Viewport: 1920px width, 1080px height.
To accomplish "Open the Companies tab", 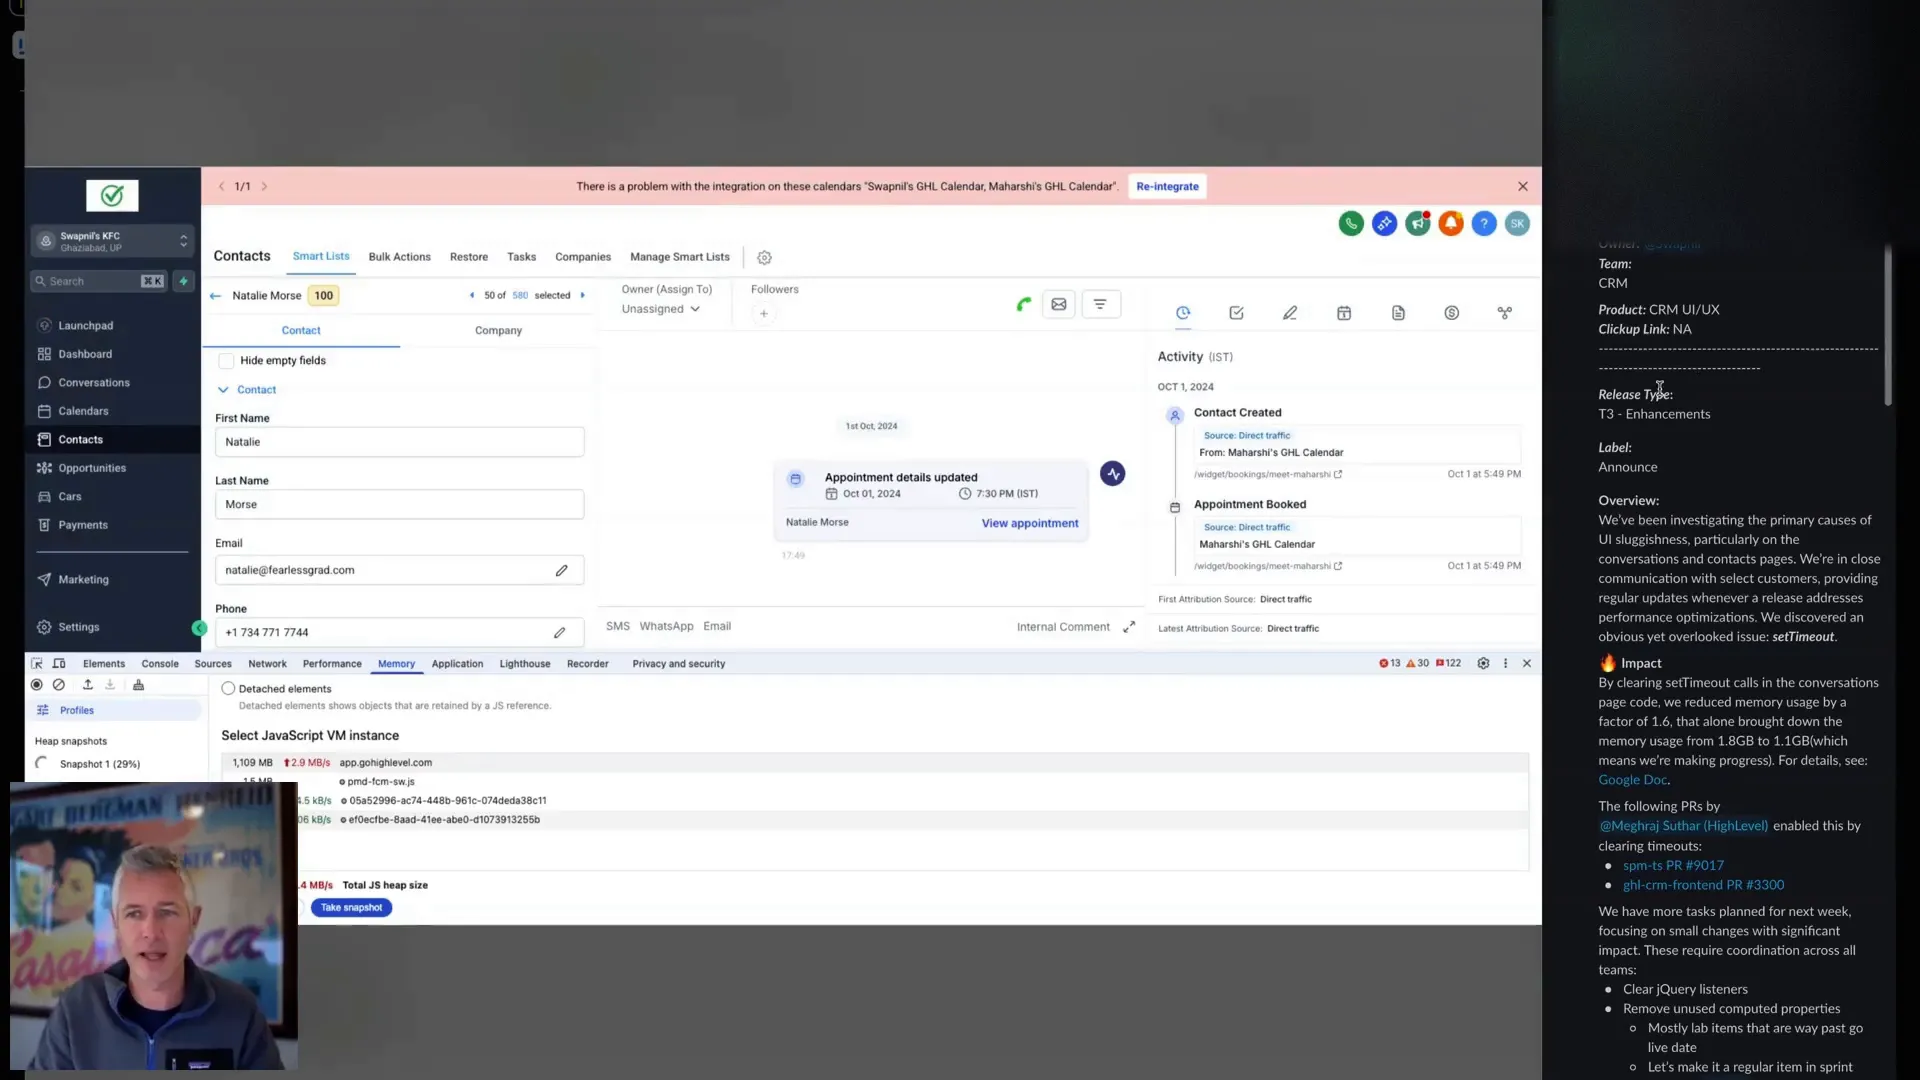I will tap(583, 257).
